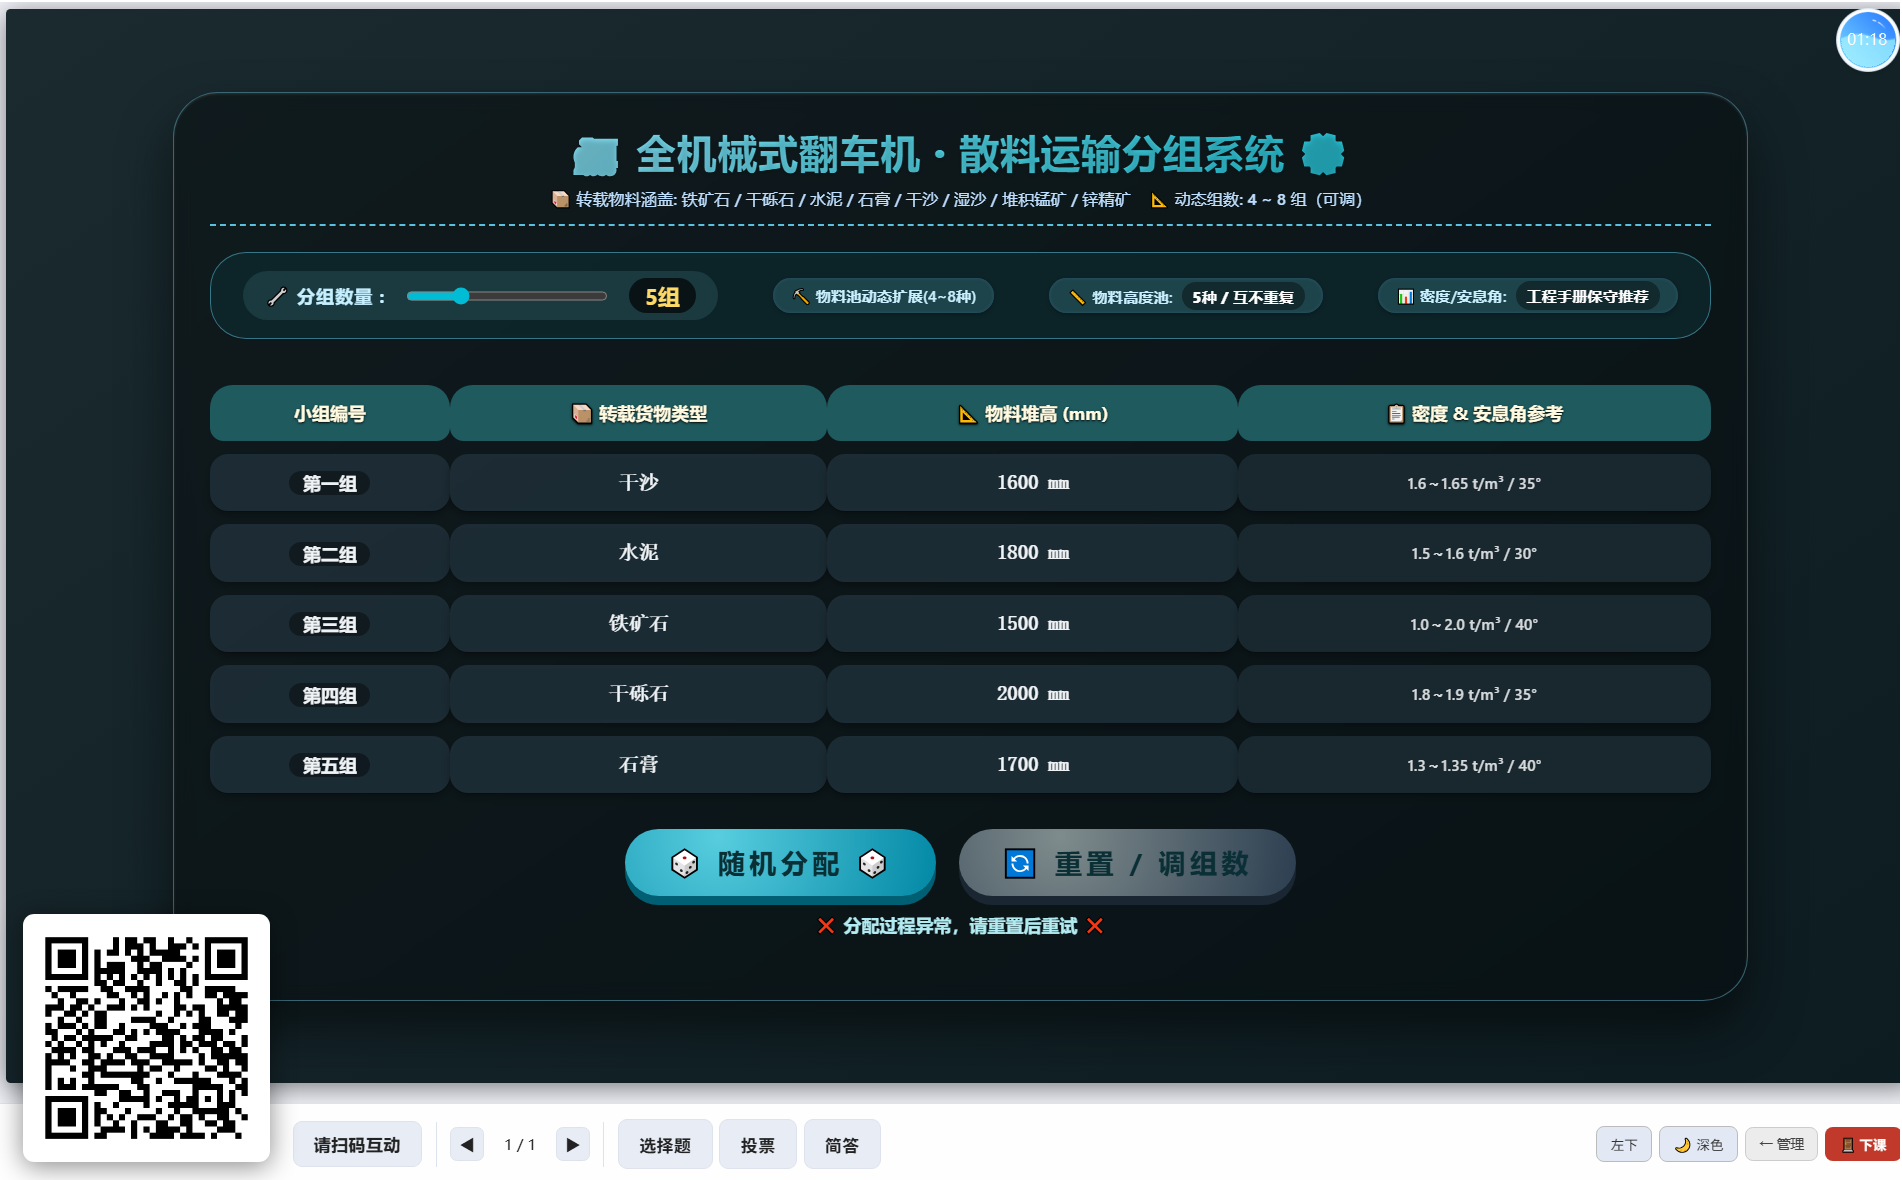Viewport: 1902px width, 1180px height.
Task: Click the refresh icon on reset button
Action: tap(1020, 863)
